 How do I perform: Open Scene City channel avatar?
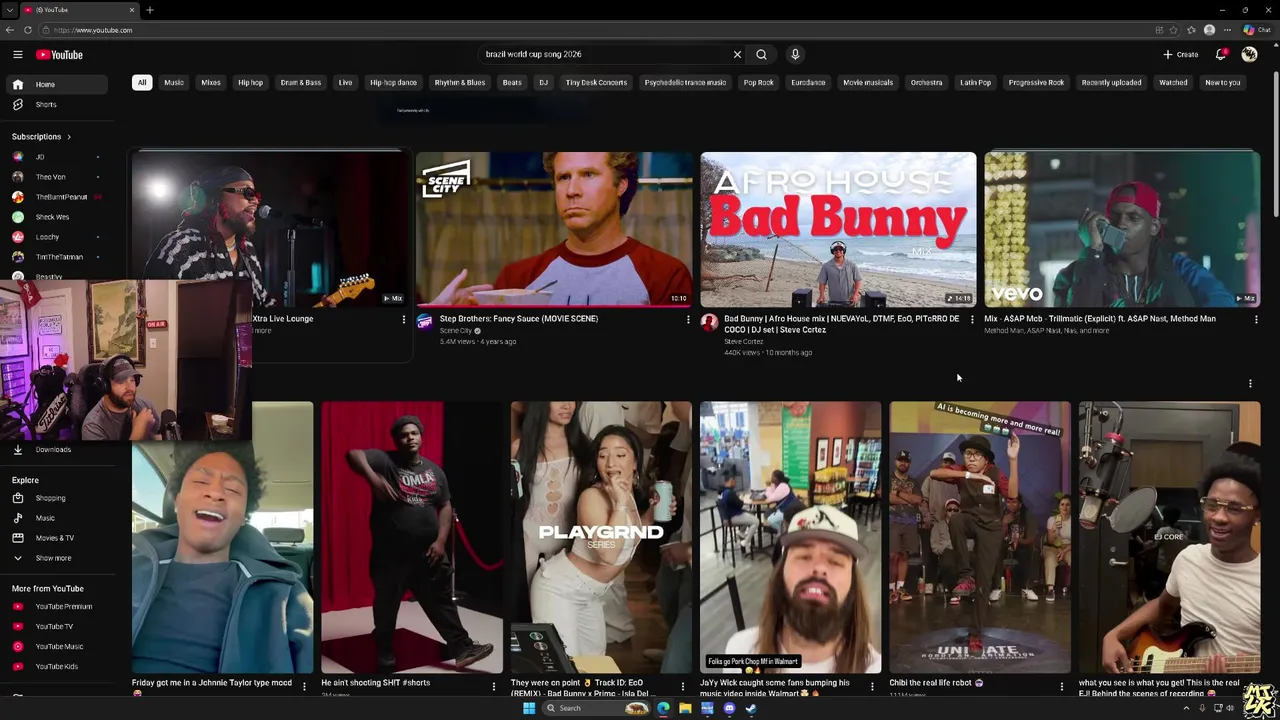click(x=425, y=322)
